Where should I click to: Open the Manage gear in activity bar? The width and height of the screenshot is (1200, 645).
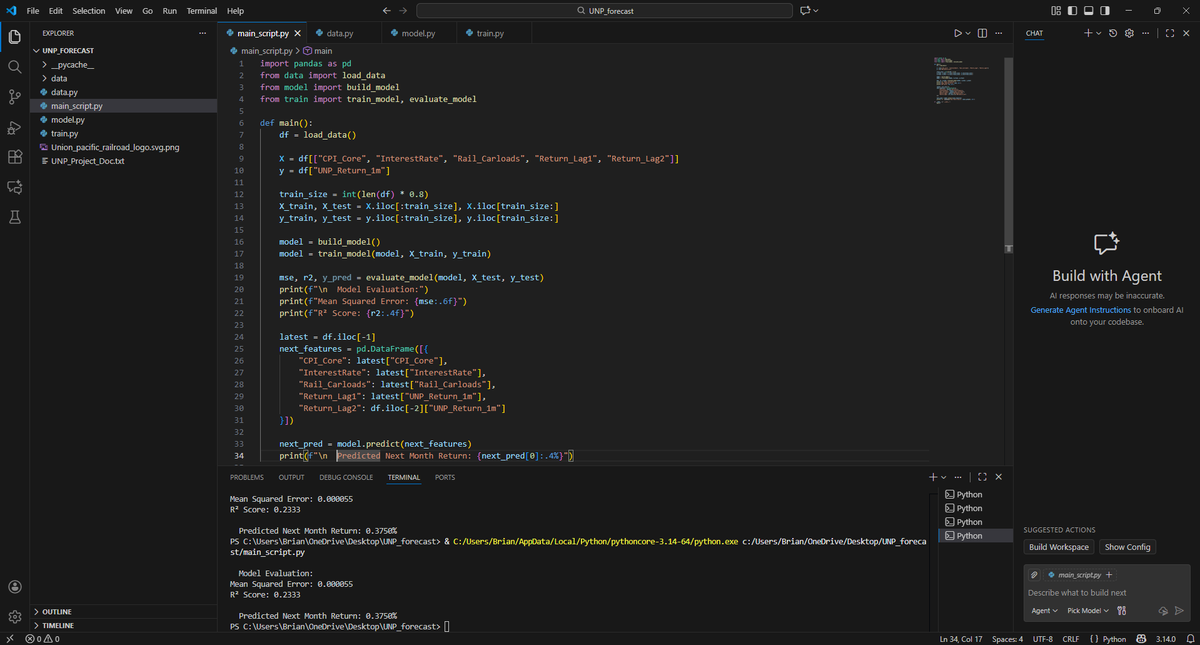(14, 617)
